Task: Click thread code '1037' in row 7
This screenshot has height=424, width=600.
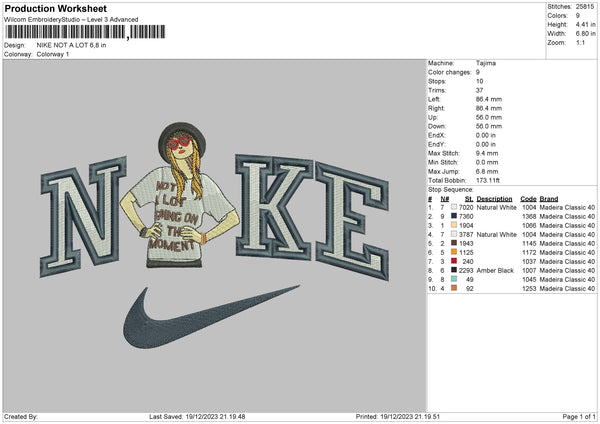Action: click(529, 261)
